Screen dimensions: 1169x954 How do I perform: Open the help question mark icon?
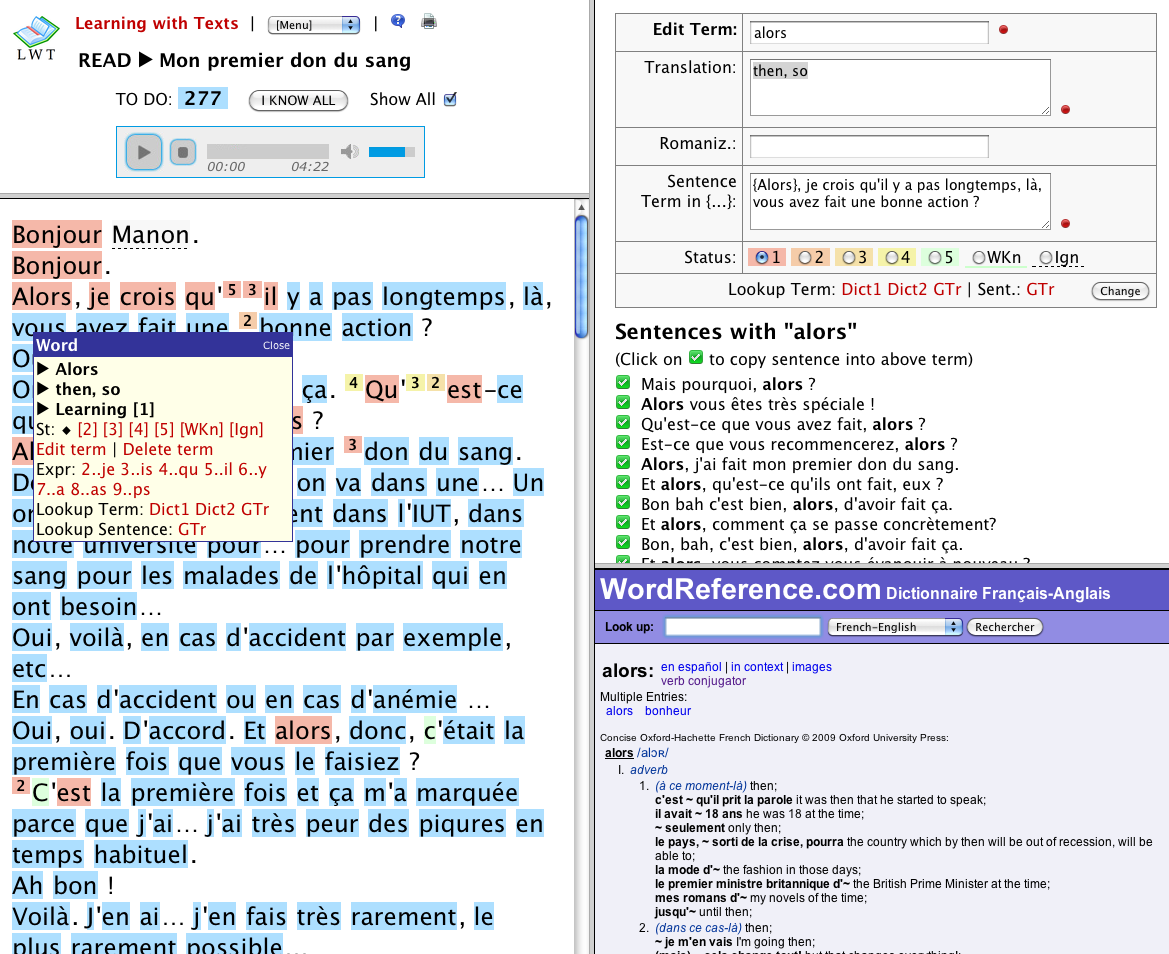pyautogui.click(x=398, y=21)
